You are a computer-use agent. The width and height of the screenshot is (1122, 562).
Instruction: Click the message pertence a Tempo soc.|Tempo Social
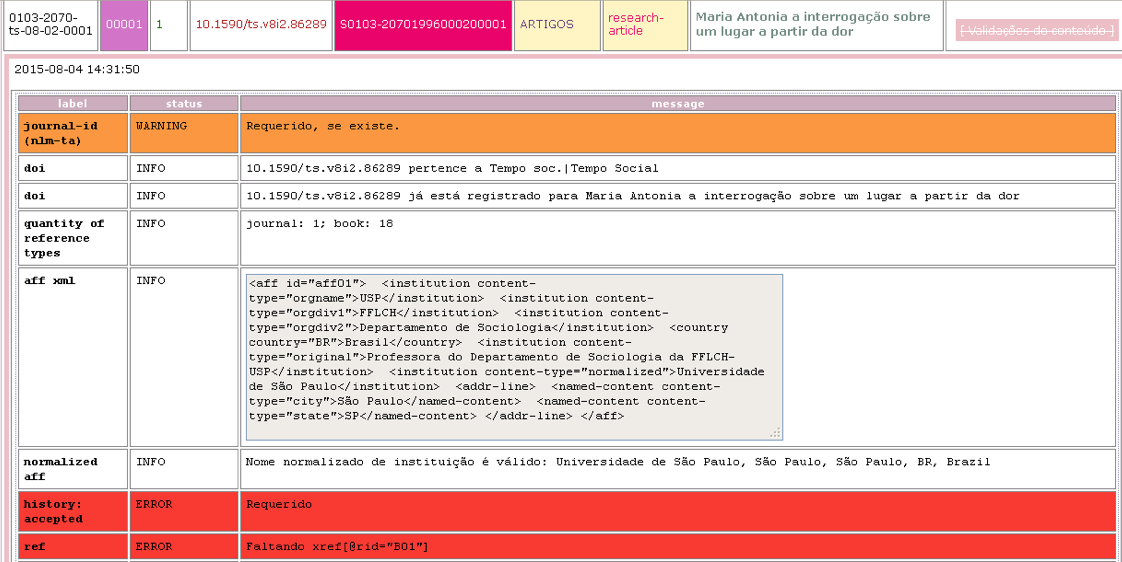pos(678,168)
